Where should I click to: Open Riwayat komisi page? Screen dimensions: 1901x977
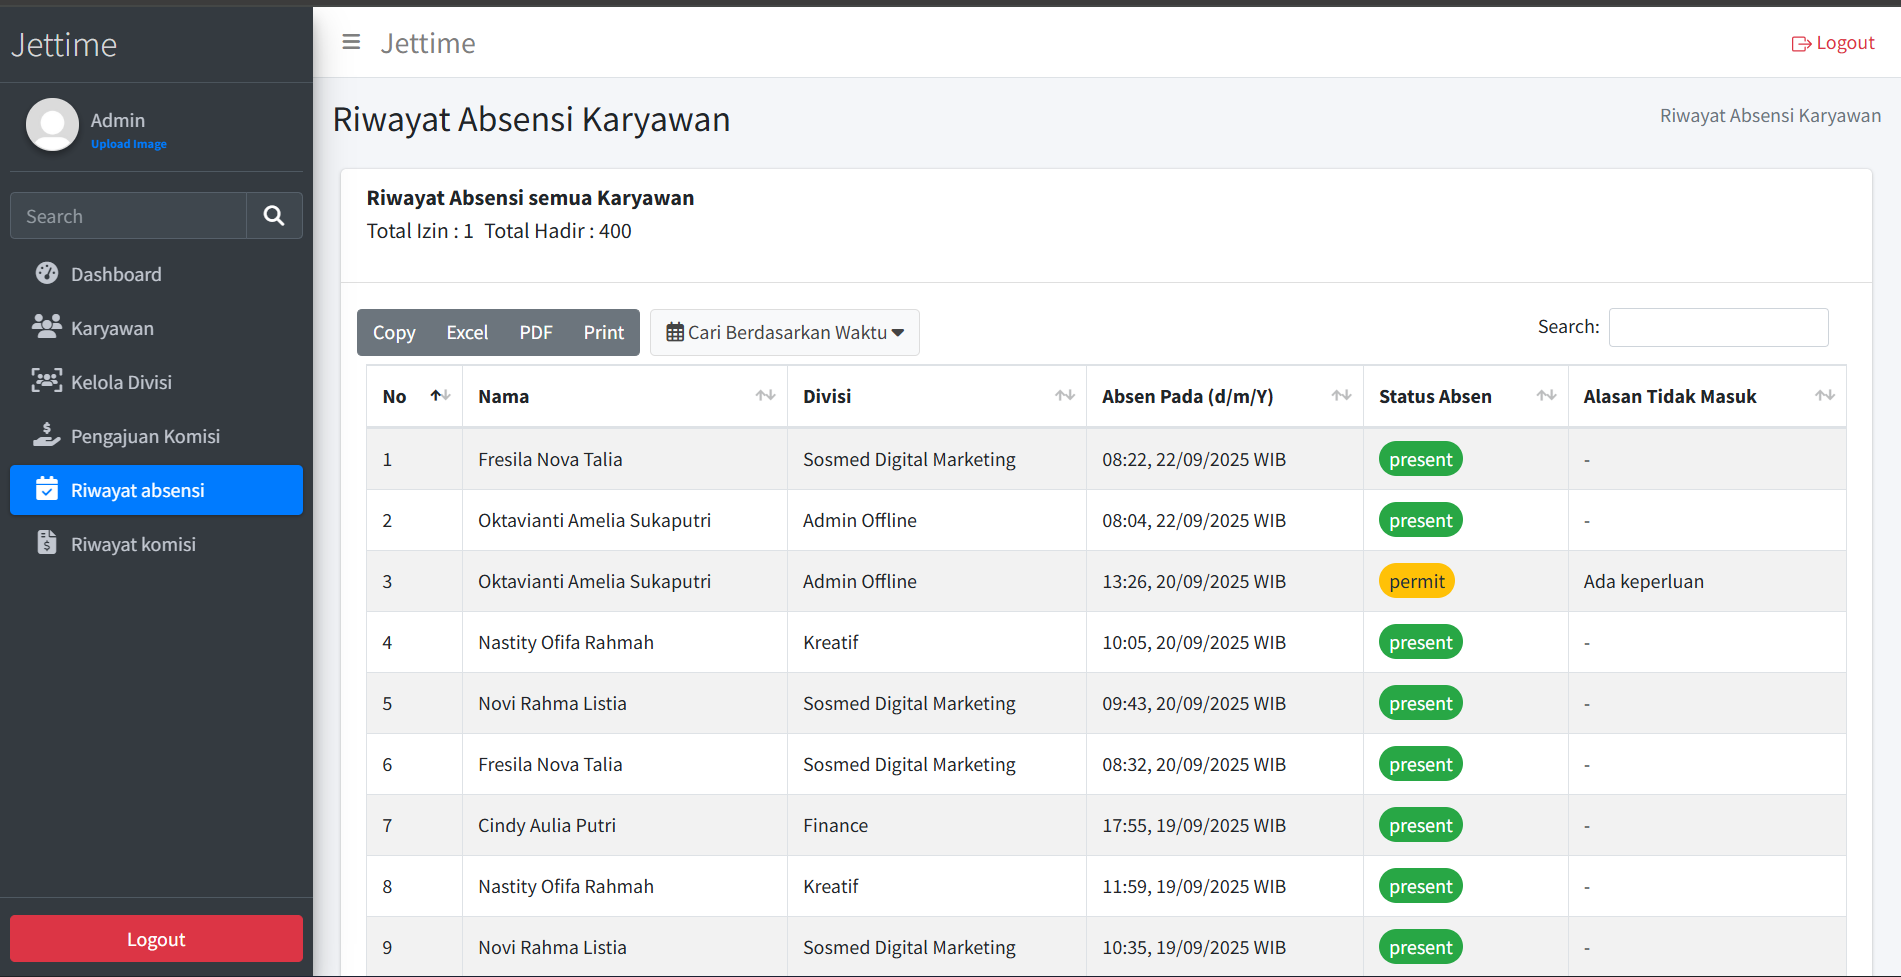click(133, 544)
